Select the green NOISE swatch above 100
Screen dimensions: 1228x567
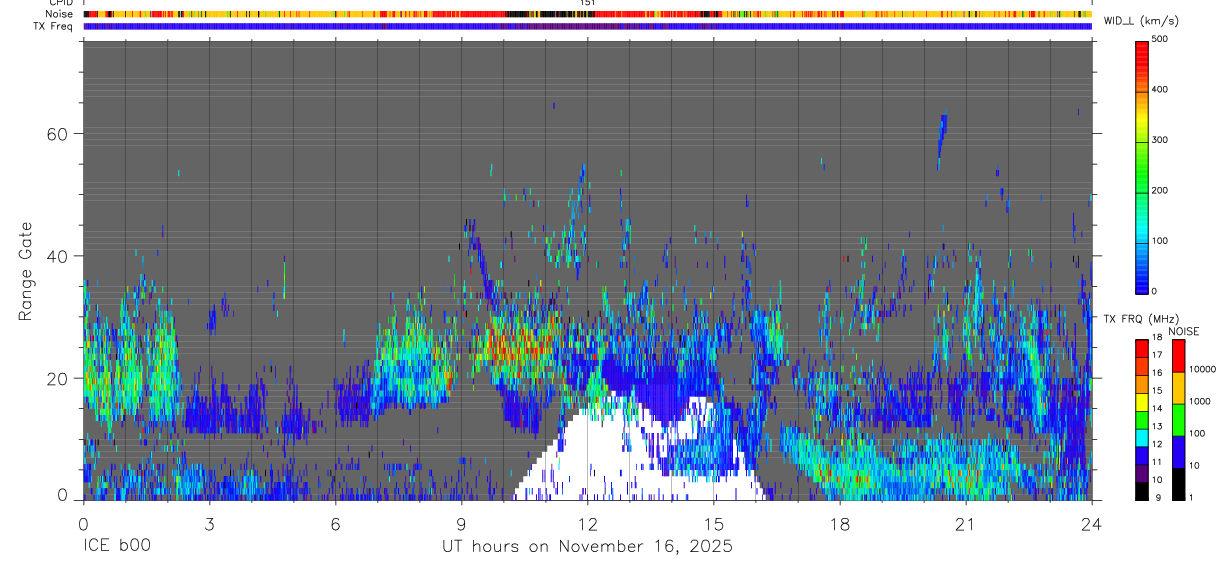(1179, 420)
